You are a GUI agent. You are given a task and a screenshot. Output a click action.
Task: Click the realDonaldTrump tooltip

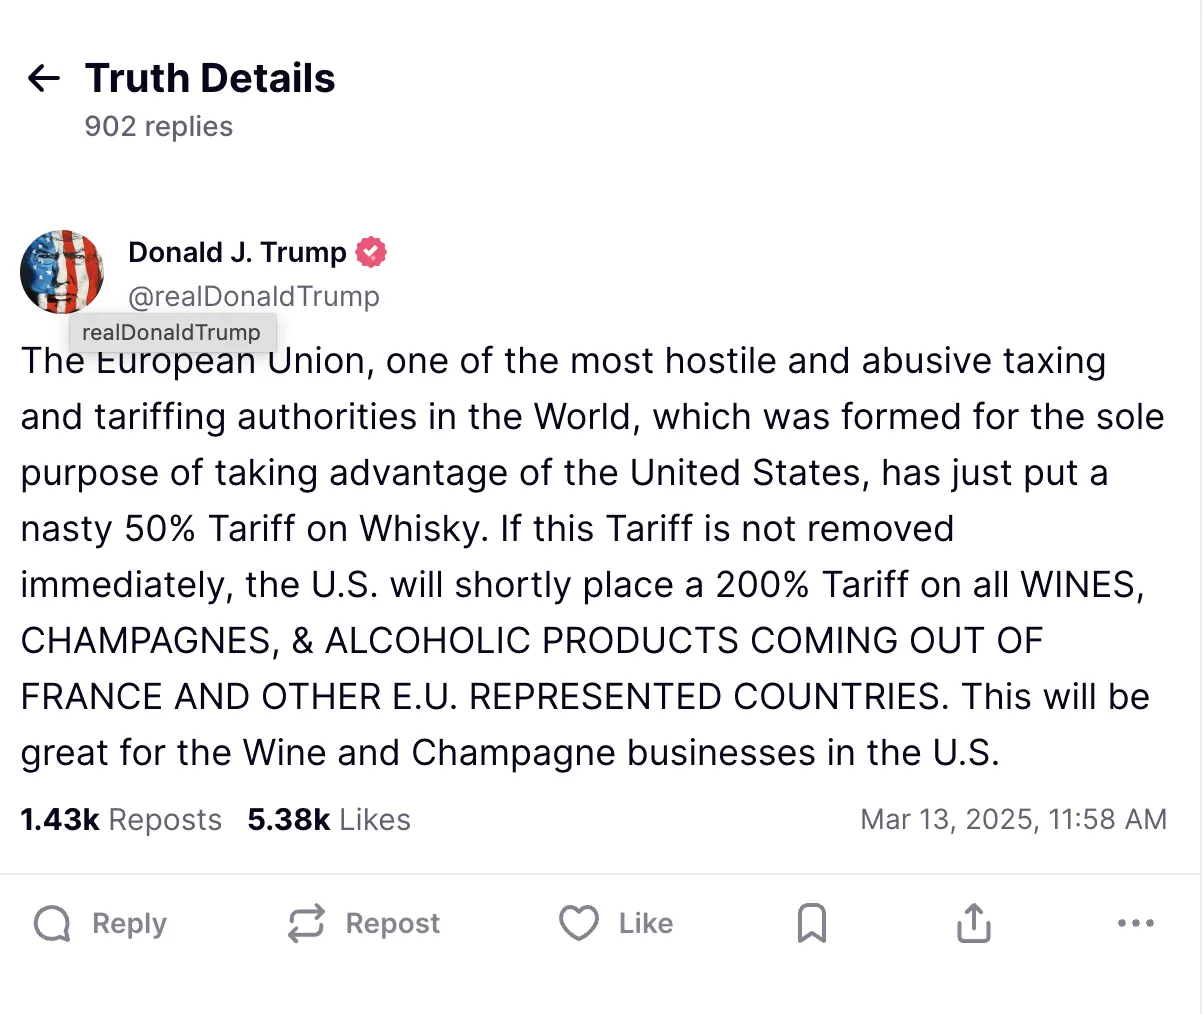point(171,333)
